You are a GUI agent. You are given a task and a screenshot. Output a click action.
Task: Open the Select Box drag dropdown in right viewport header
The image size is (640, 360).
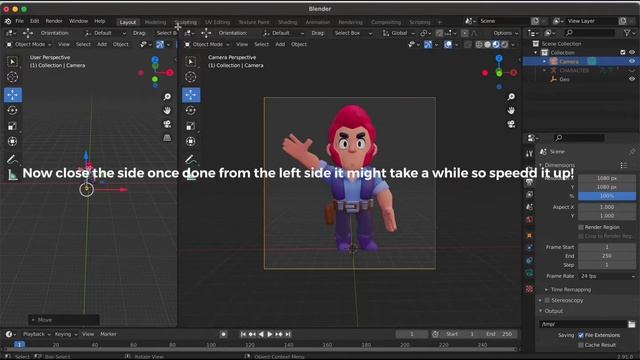point(352,33)
